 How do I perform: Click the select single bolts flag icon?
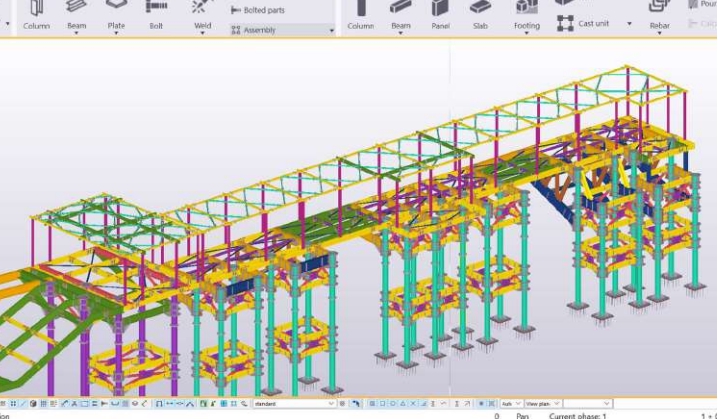pos(104,404)
